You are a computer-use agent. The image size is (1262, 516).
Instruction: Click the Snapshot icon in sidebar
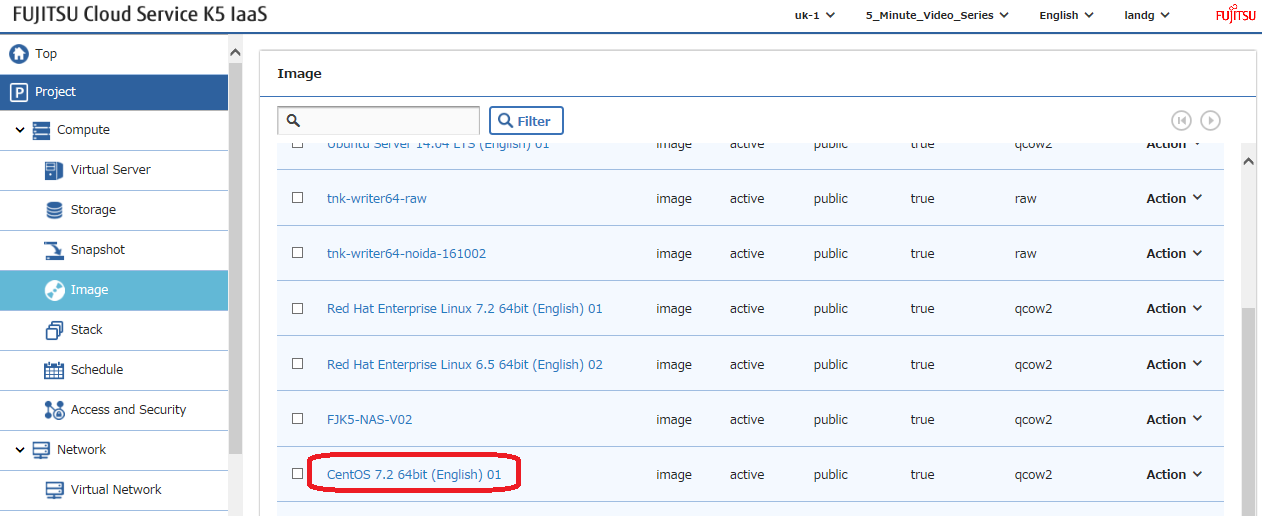(54, 250)
